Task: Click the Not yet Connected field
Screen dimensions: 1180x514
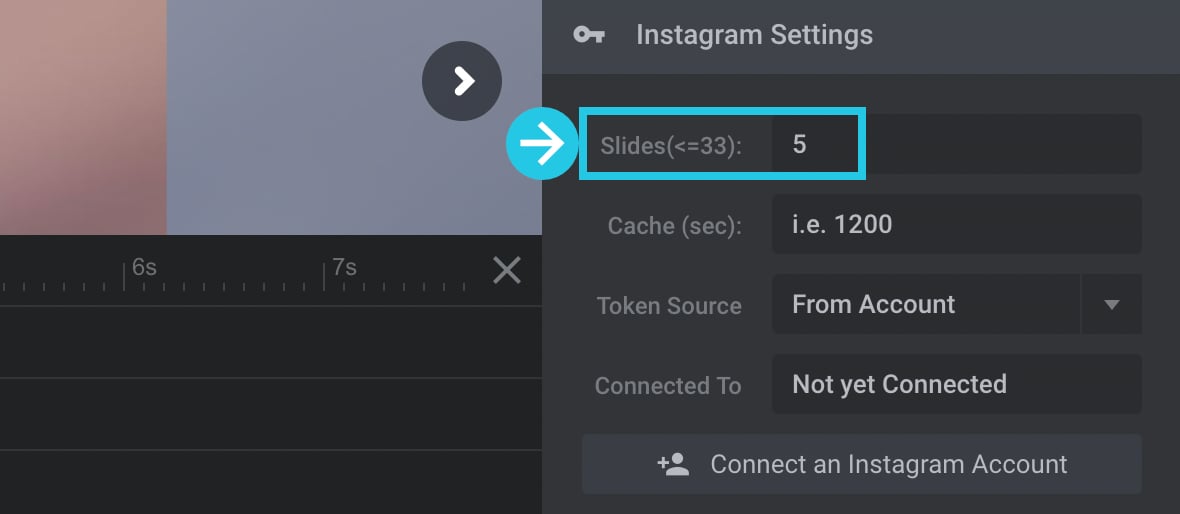Action: [x=956, y=384]
